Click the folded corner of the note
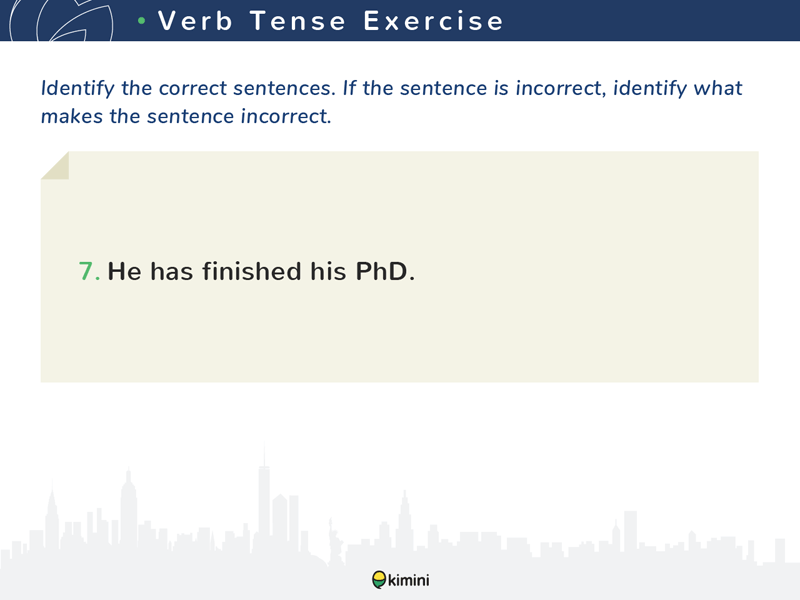The height and width of the screenshot is (600, 800). [55, 165]
